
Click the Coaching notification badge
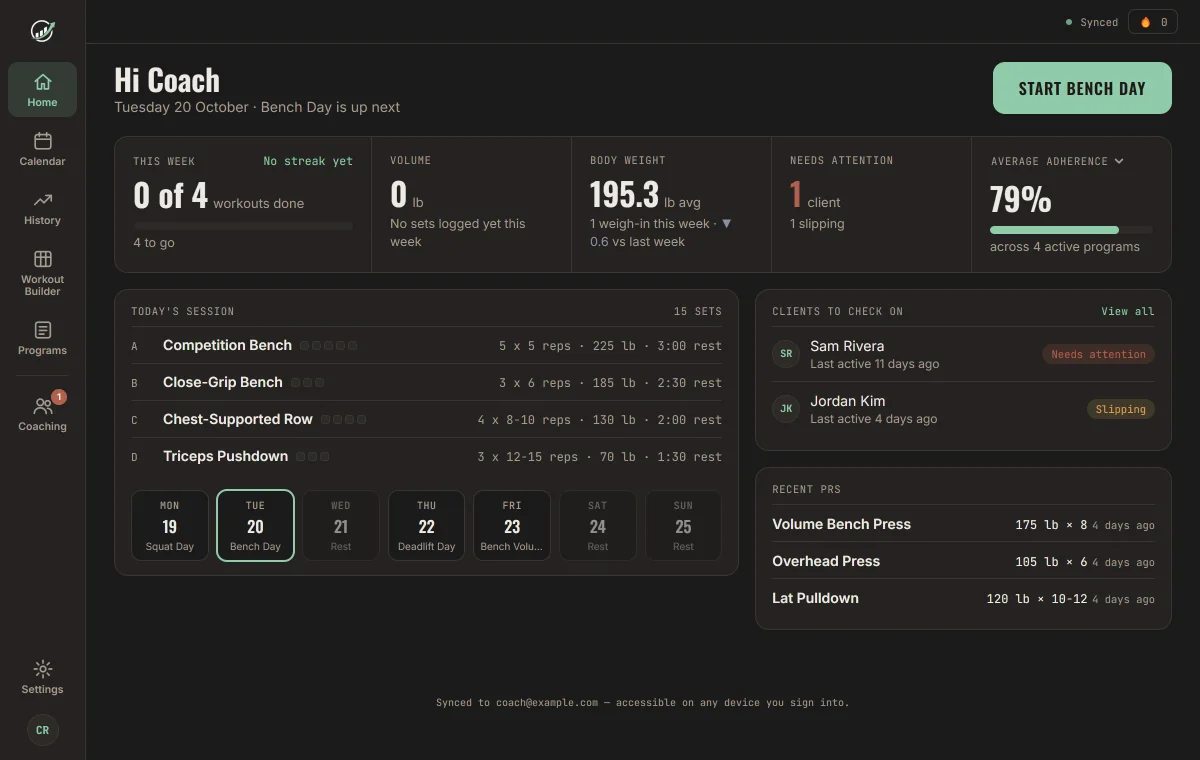59,397
